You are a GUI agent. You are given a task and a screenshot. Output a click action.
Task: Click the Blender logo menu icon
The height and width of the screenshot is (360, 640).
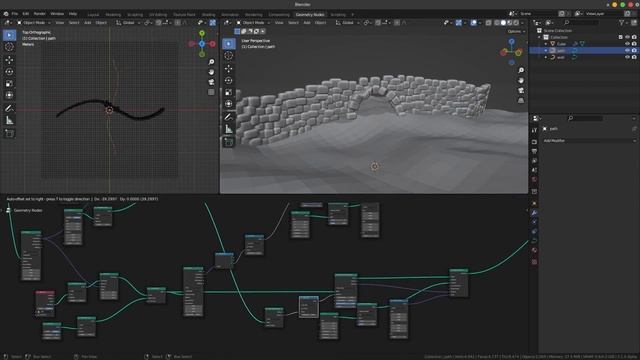(x=6, y=14)
